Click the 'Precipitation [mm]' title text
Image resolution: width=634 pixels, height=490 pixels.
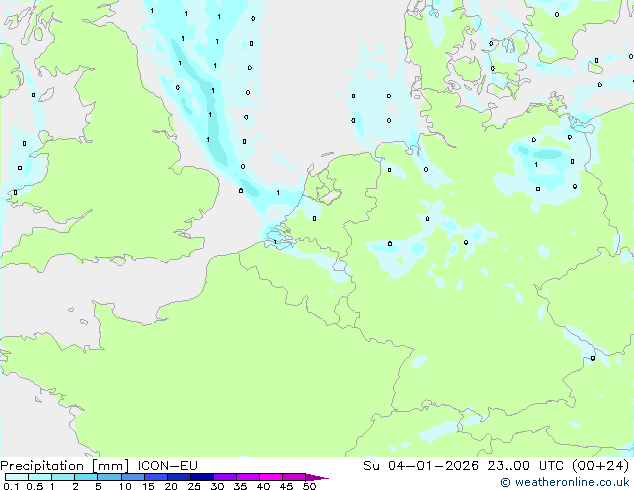pos(64,466)
